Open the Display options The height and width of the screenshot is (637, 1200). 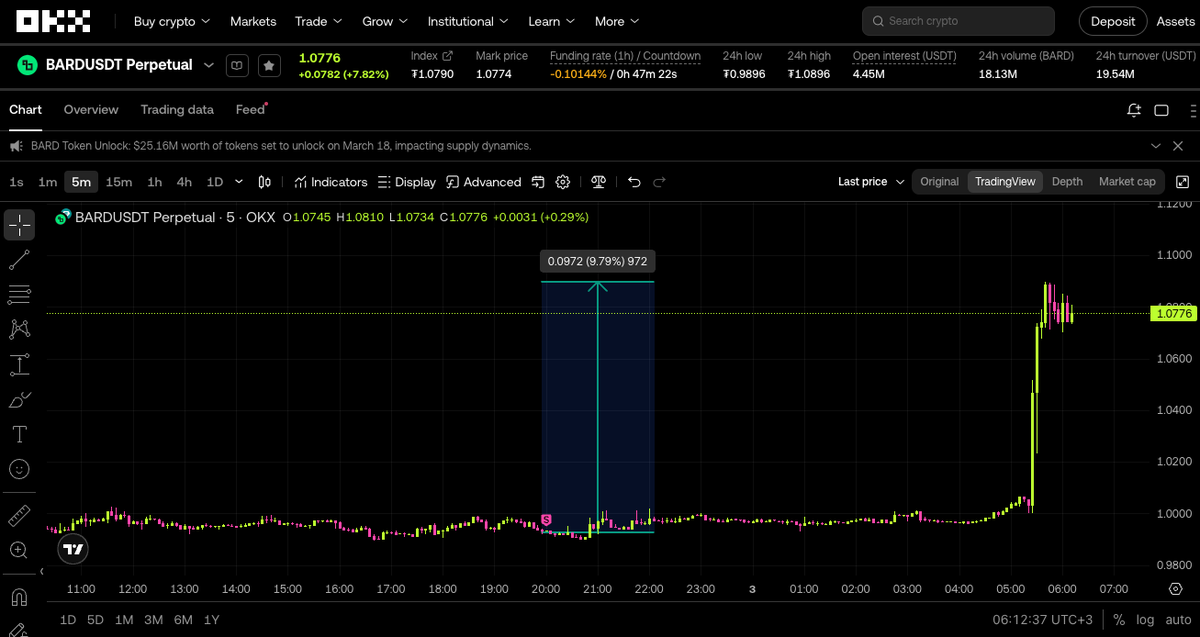tap(407, 182)
